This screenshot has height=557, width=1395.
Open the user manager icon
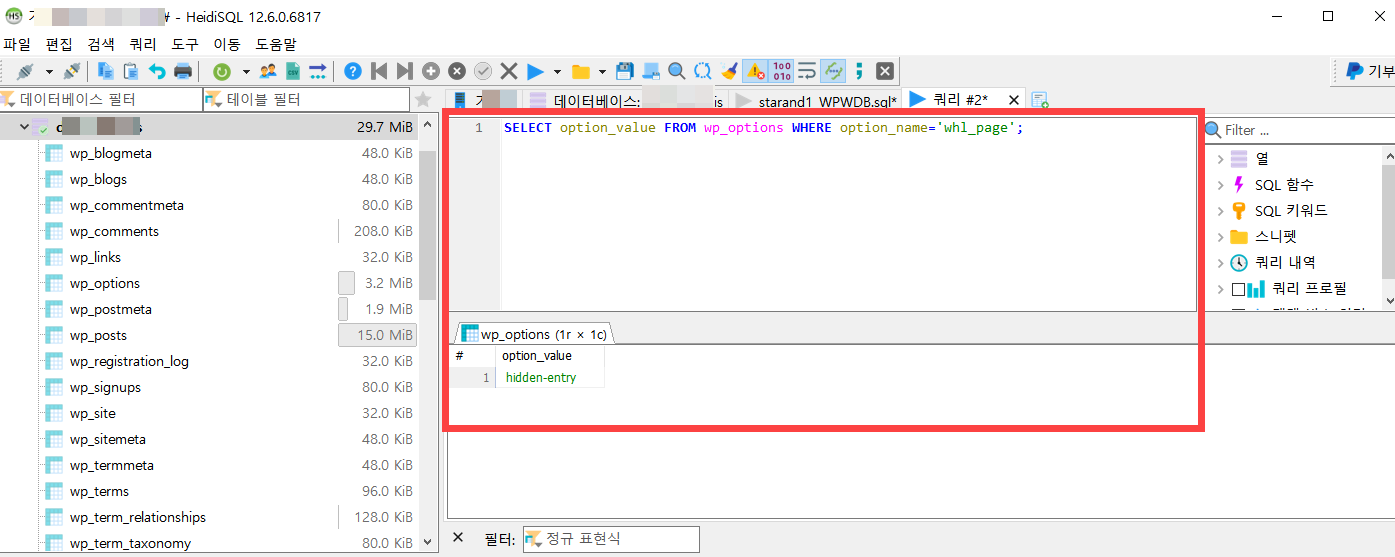268,71
